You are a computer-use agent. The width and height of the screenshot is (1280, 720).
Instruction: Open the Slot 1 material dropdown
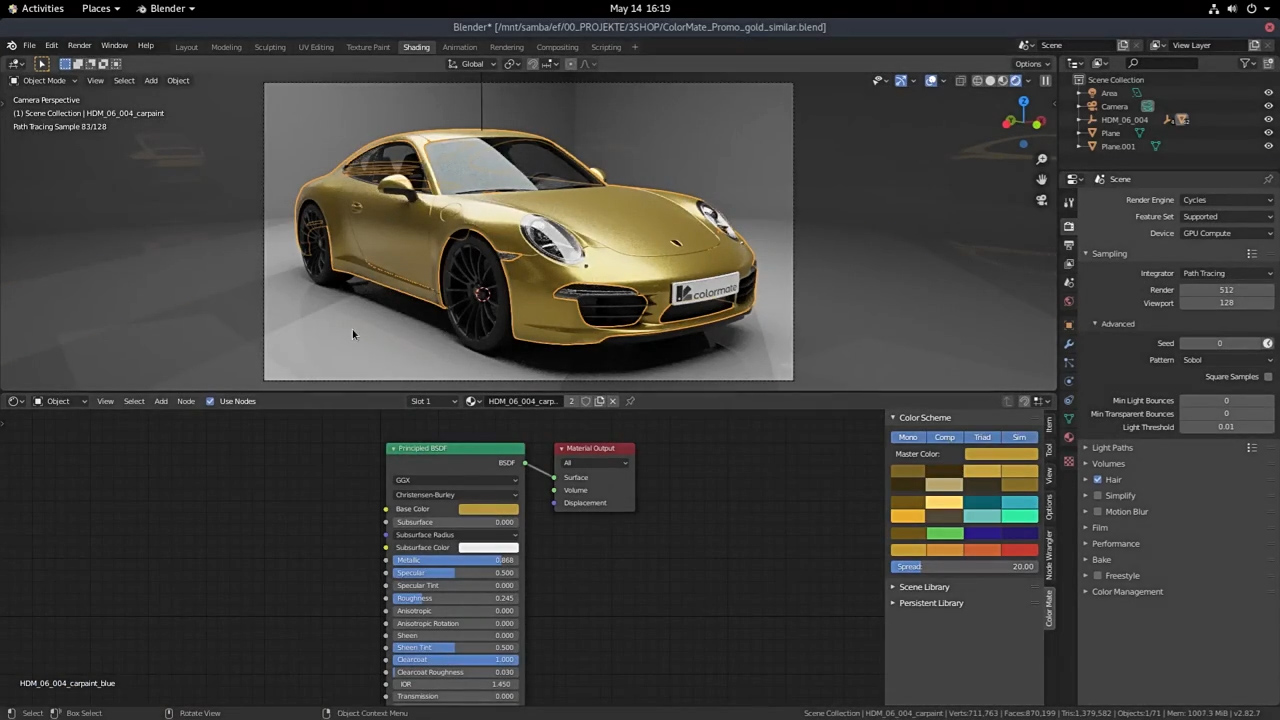coord(433,401)
